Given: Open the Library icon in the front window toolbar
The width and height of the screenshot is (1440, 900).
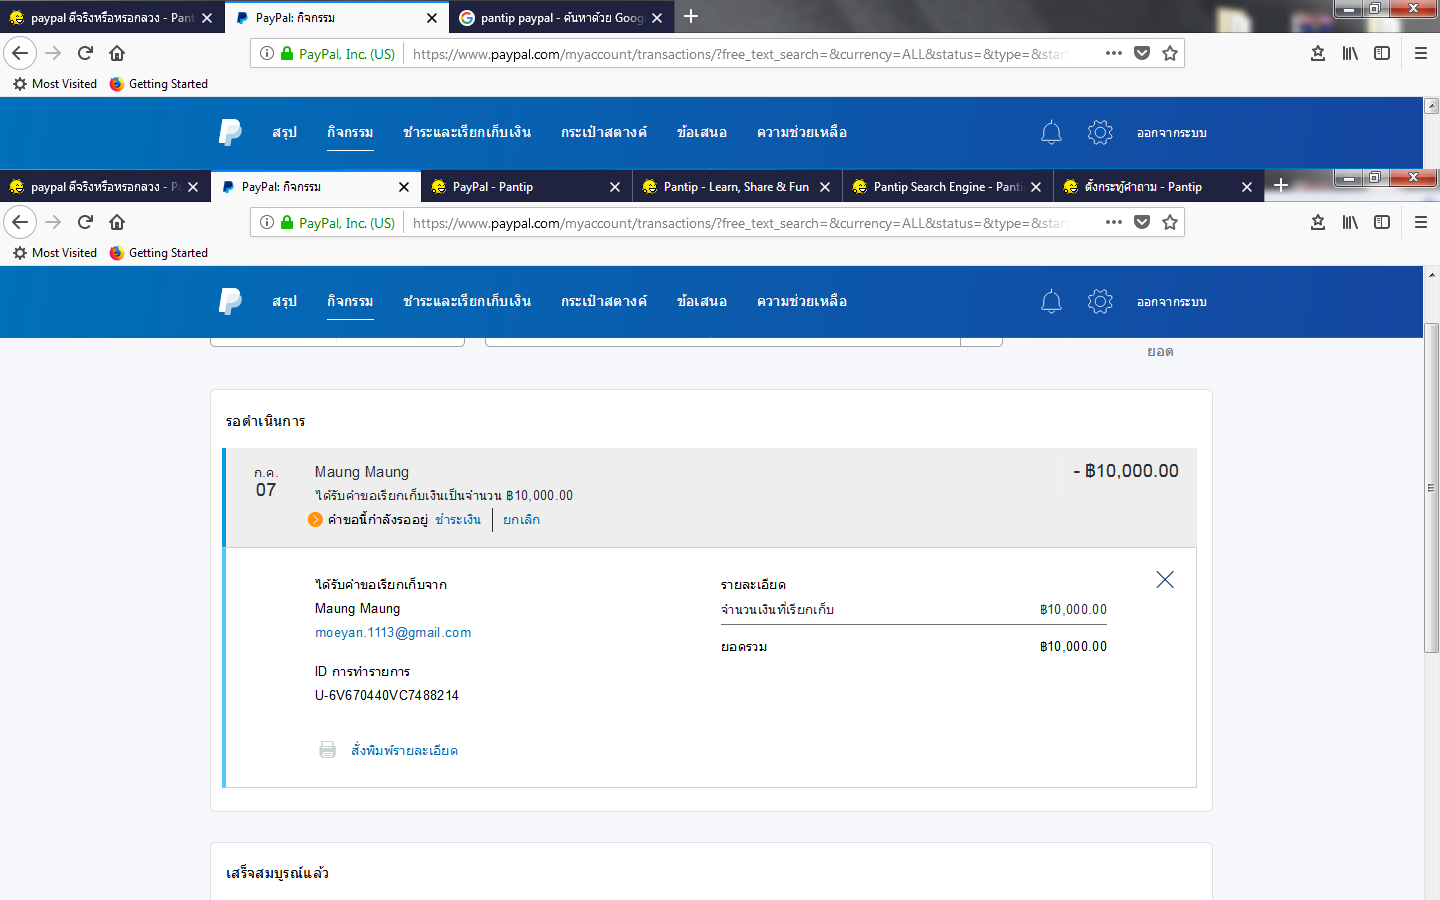Looking at the screenshot, I should (x=1350, y=222).
